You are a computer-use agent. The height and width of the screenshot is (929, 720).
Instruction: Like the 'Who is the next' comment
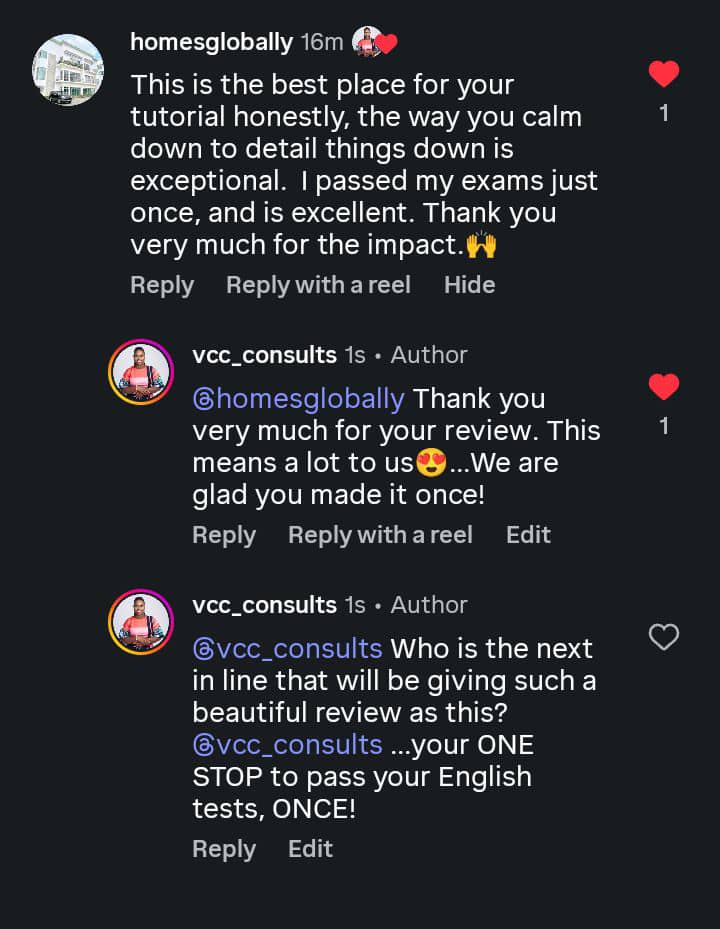(664, 638)
